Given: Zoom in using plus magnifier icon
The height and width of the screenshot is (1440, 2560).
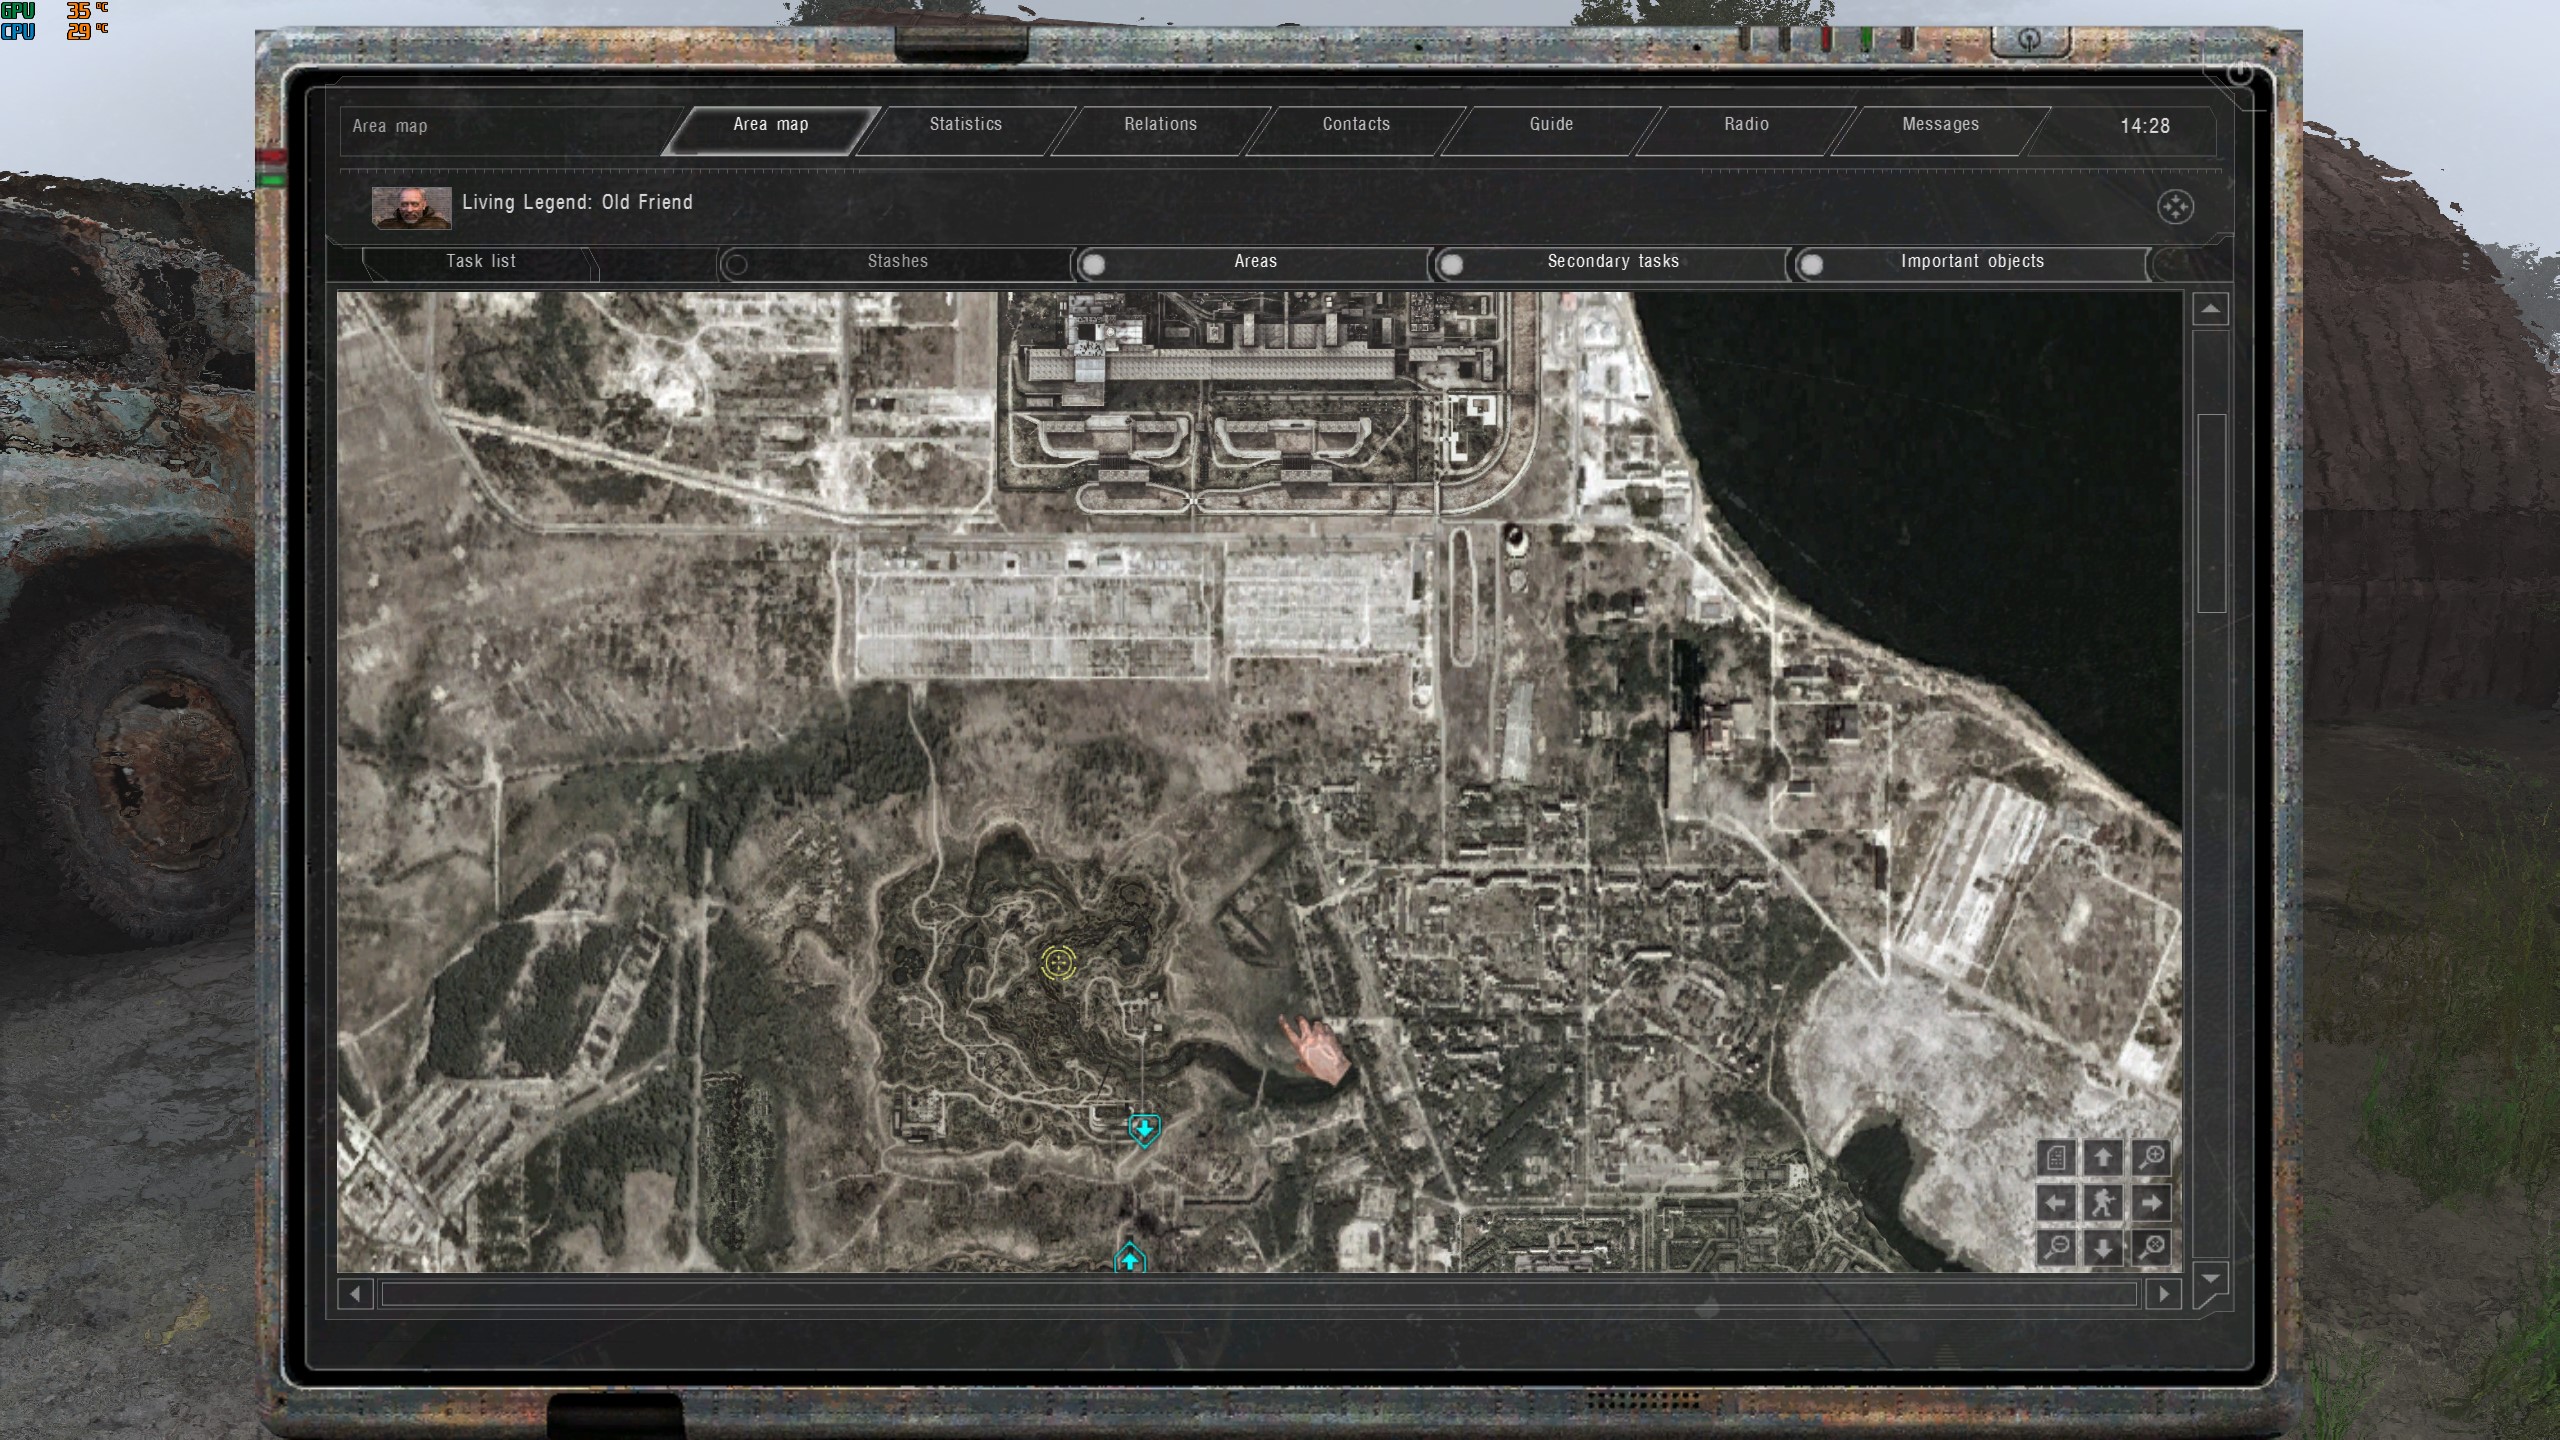Looking at the screenshot, I should point(2151,1158).
